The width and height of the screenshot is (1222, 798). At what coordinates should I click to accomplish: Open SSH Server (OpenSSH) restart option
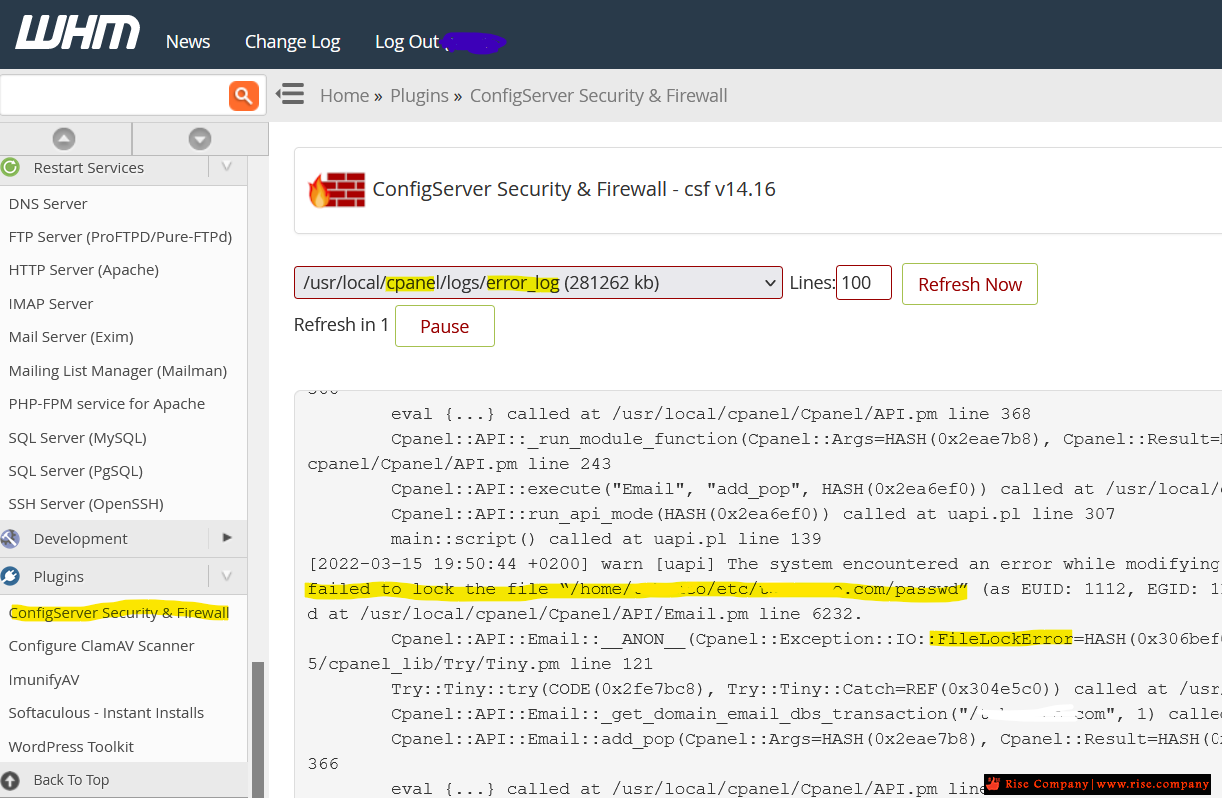click(86, 504)
